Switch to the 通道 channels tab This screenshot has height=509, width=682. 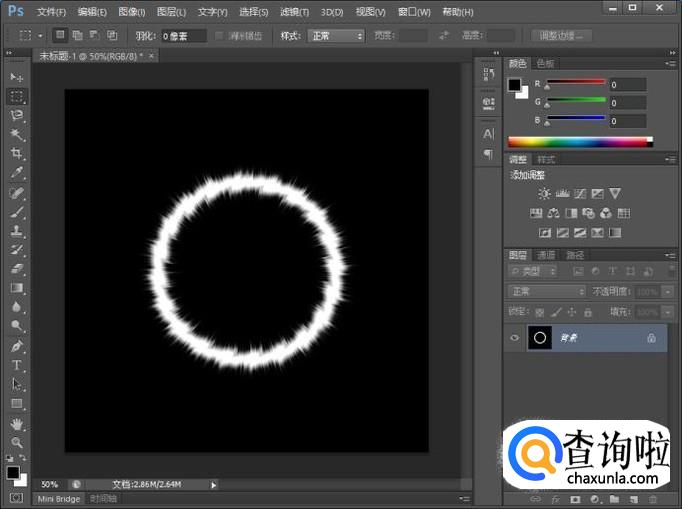click(547, 255)
